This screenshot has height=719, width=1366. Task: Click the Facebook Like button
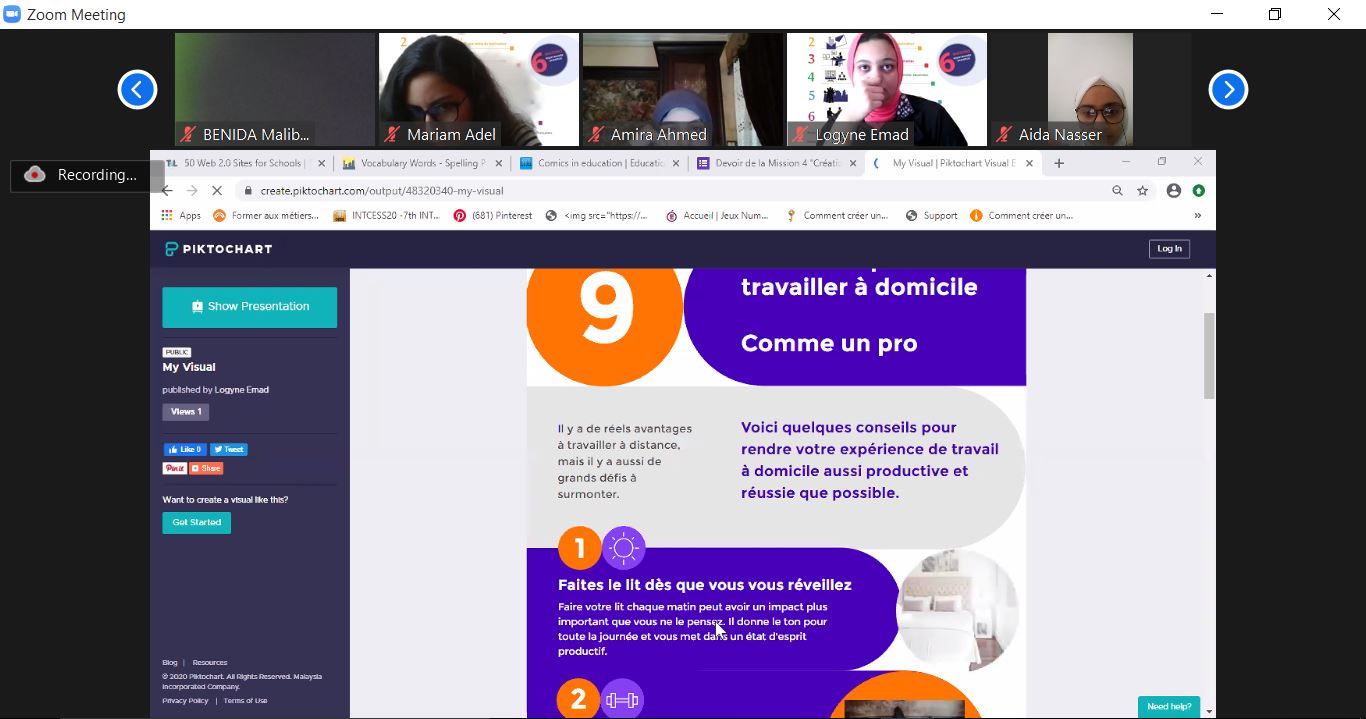coord(184,450)
